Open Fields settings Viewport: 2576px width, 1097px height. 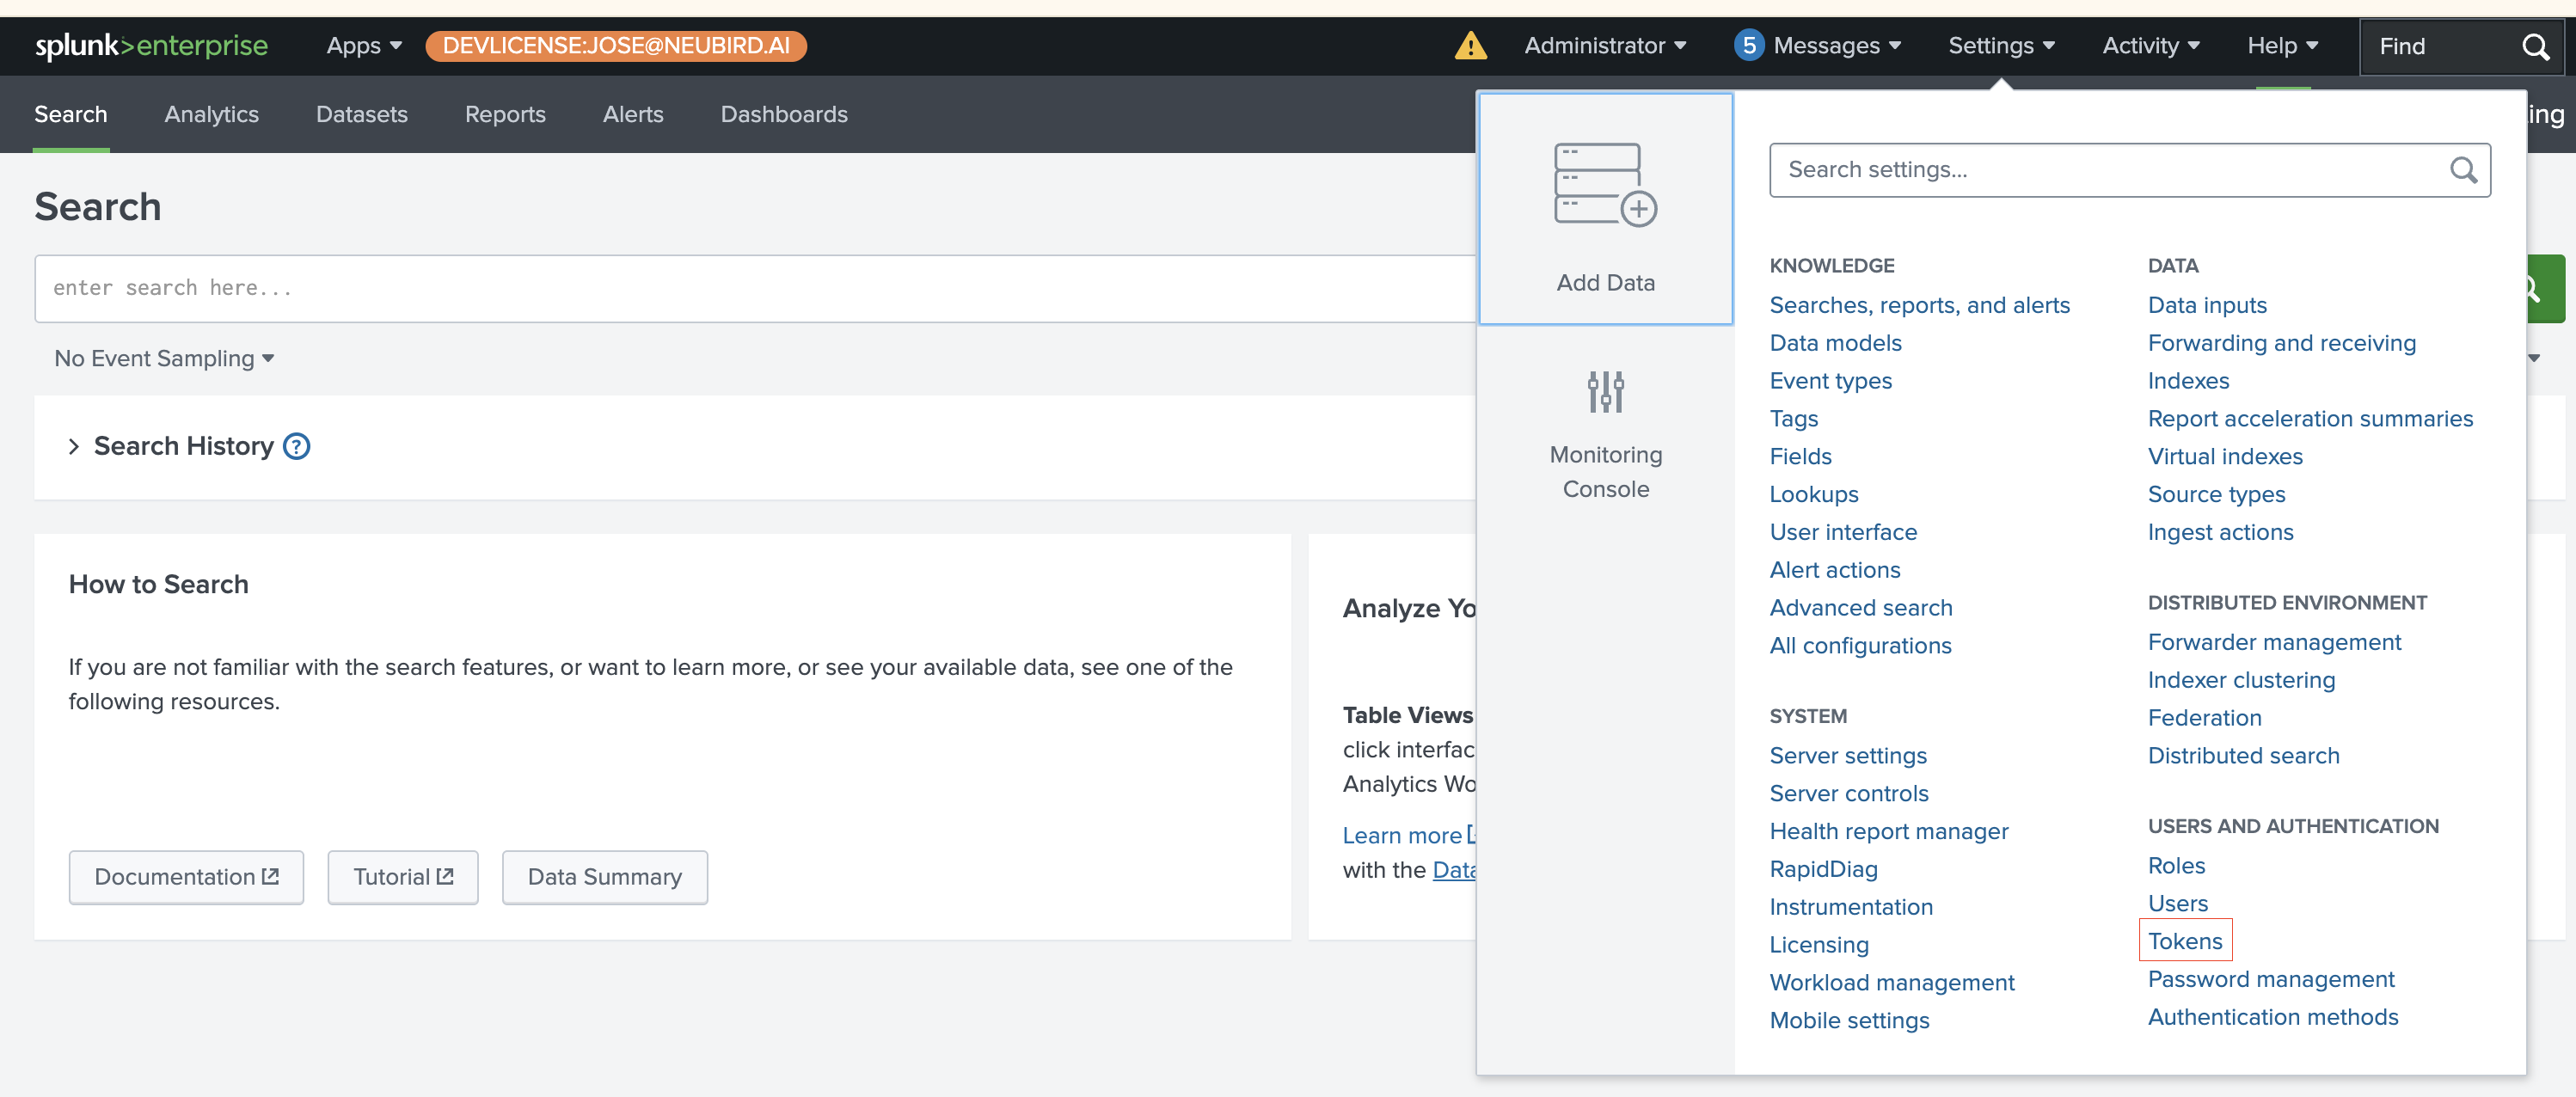pyautogui.click(x=1800, y=457)
